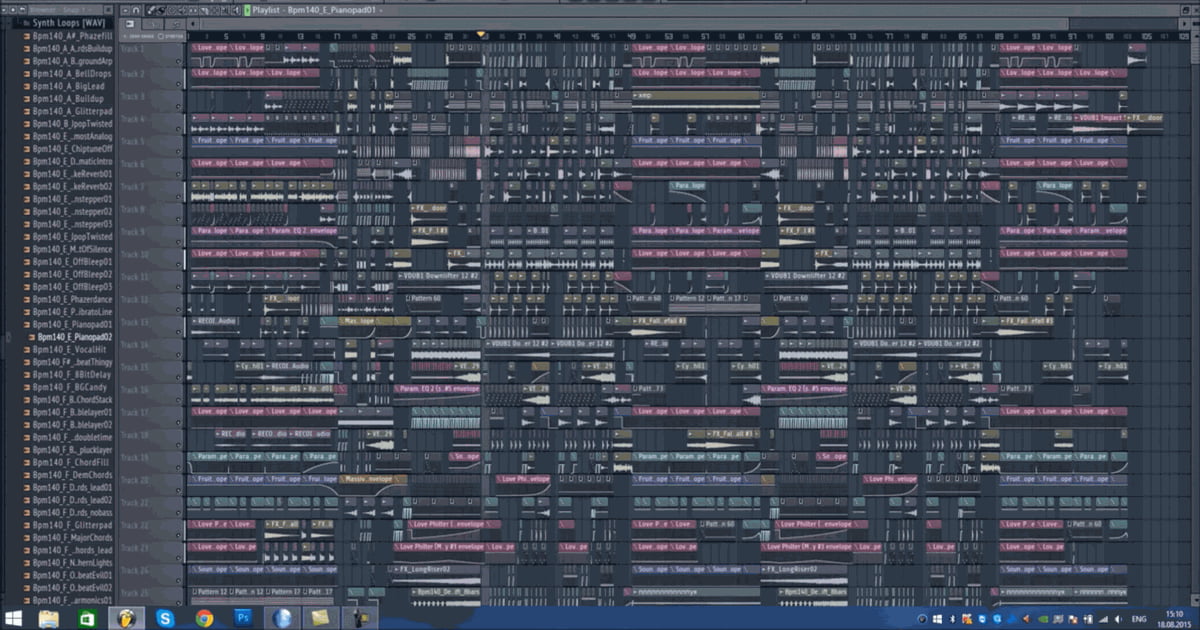This screenshot has width=1200, height=630.
Task: Mute Track 5 using its dot
Action: 179,151
